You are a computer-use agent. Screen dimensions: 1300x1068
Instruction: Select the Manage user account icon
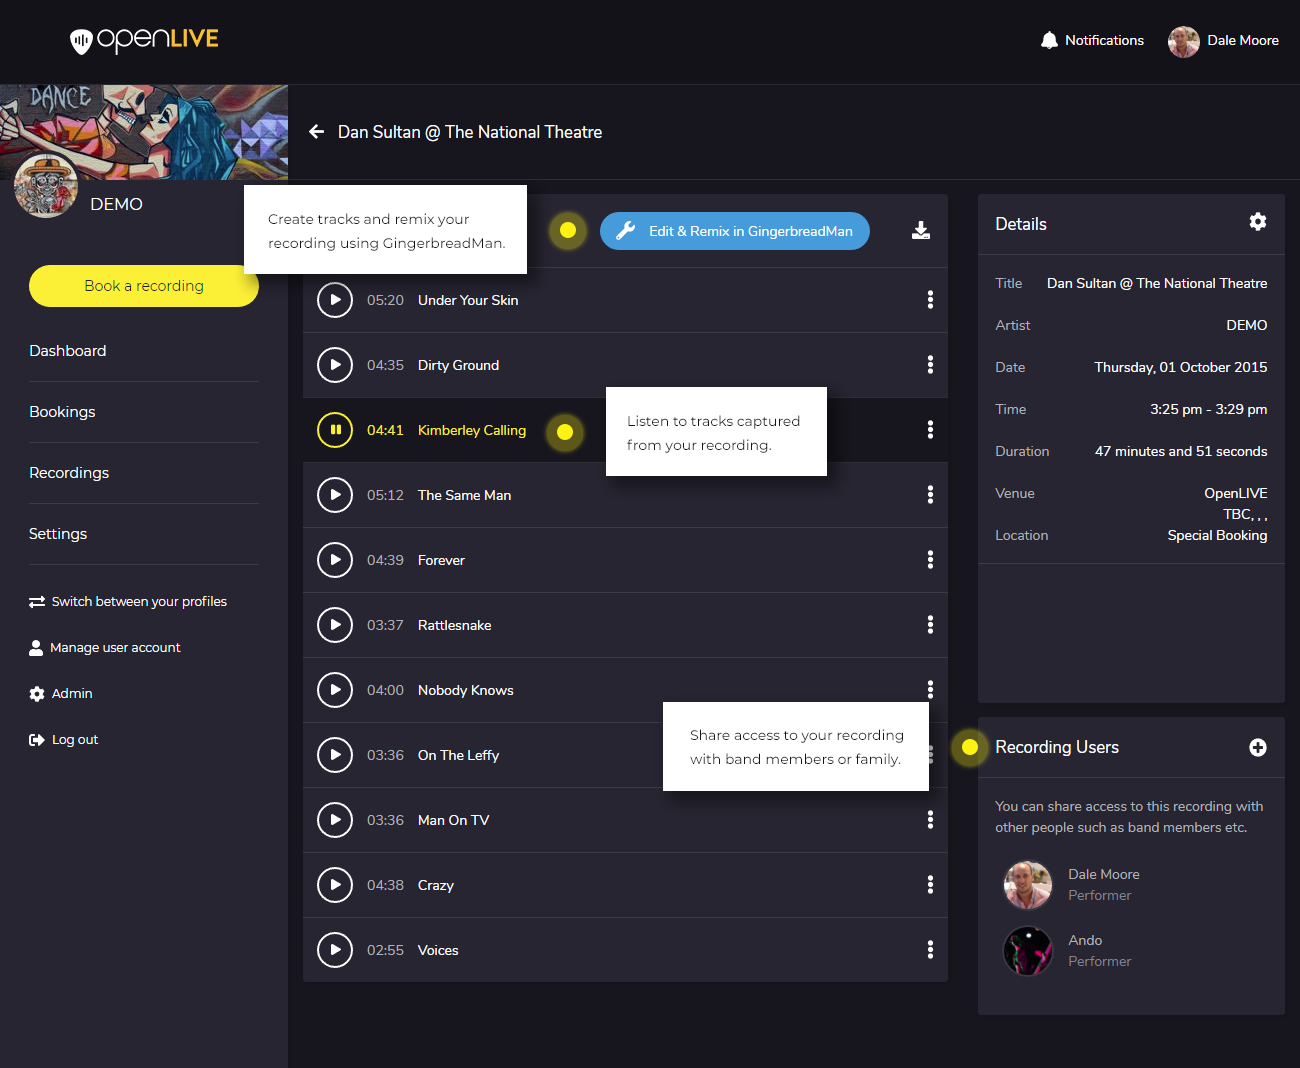pos(35,647)
